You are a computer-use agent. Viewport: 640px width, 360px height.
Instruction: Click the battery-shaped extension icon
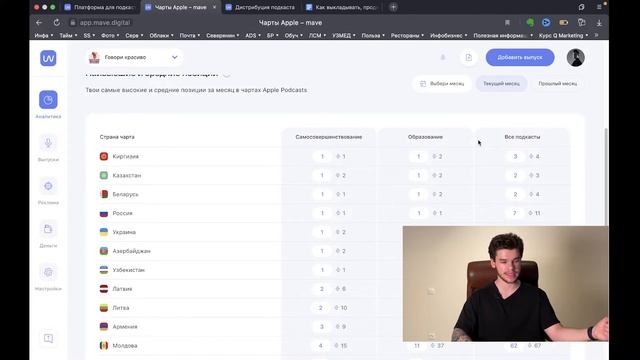tap(564, 23)
